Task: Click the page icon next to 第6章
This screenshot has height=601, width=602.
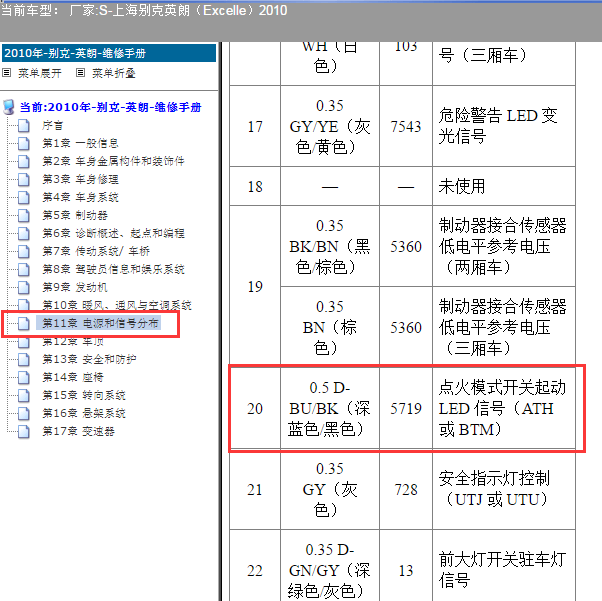Action: 24,233
